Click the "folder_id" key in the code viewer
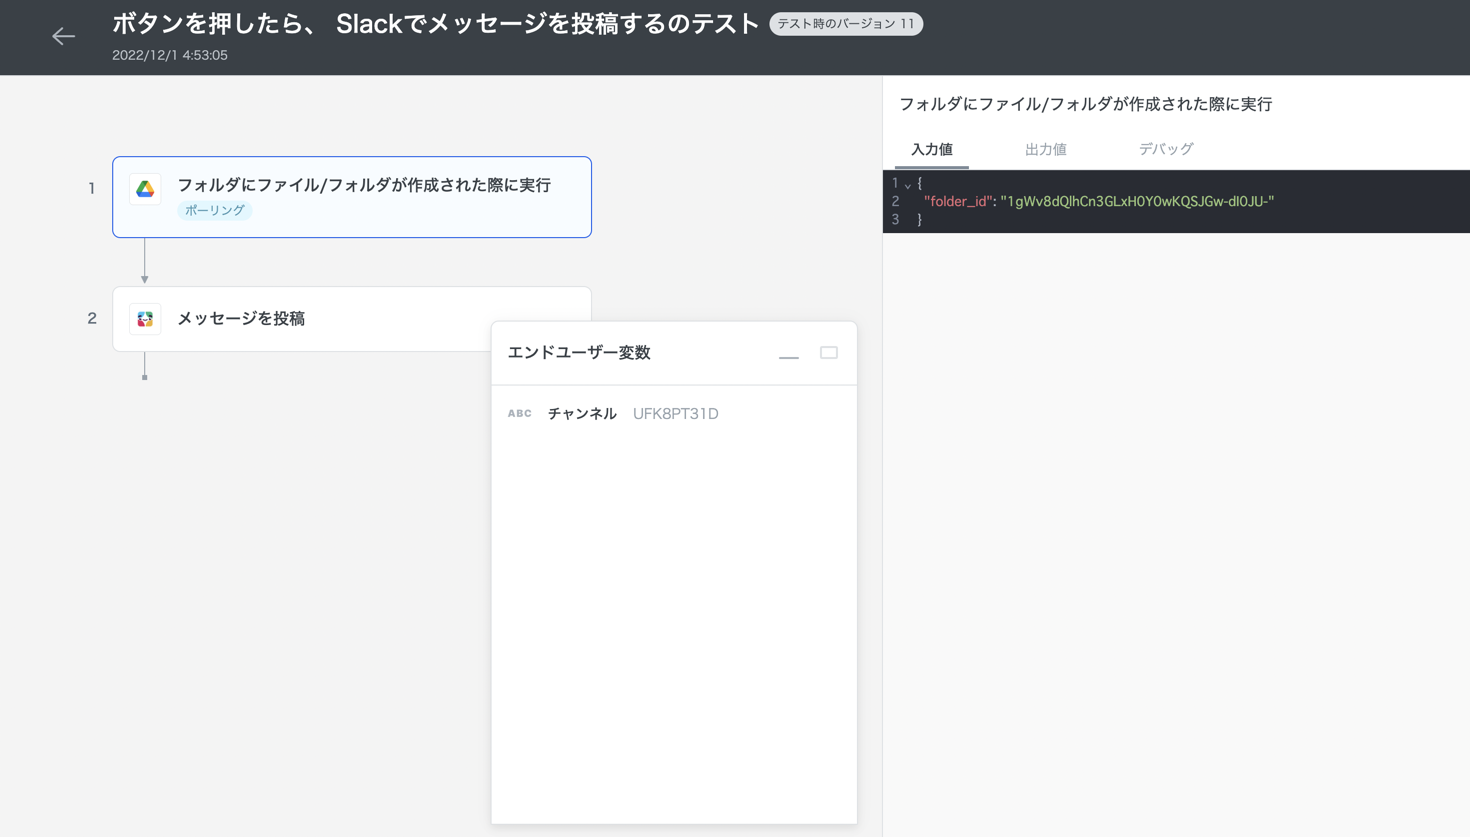 [x=958, y=202]
